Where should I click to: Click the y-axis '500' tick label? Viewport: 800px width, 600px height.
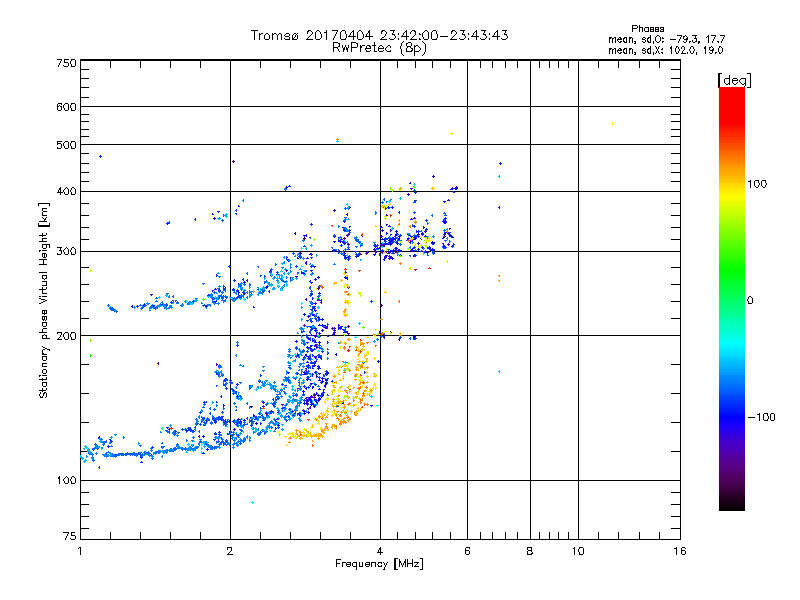point(67,145)
